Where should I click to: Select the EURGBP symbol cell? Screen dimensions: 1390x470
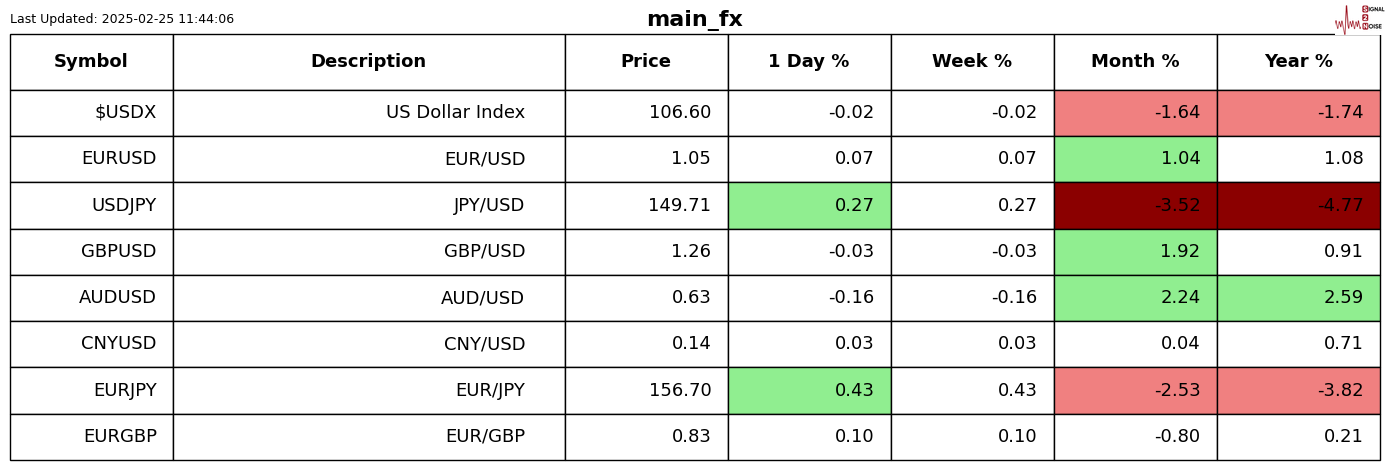[120, 437]
